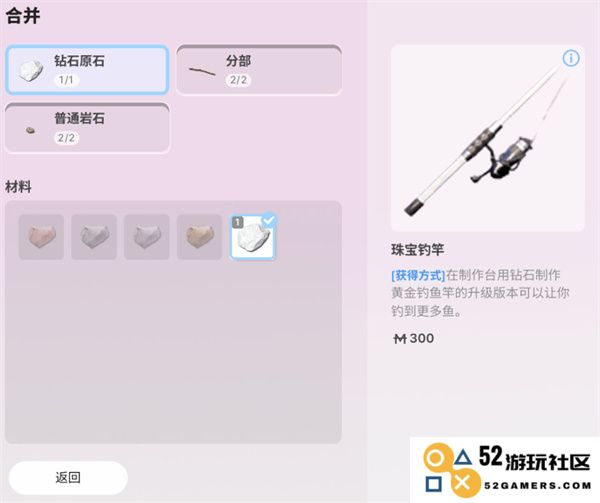Click the 珠宝钓竿 item title
The height and width of the screenshot is (503, 600).
click(417, 250)
